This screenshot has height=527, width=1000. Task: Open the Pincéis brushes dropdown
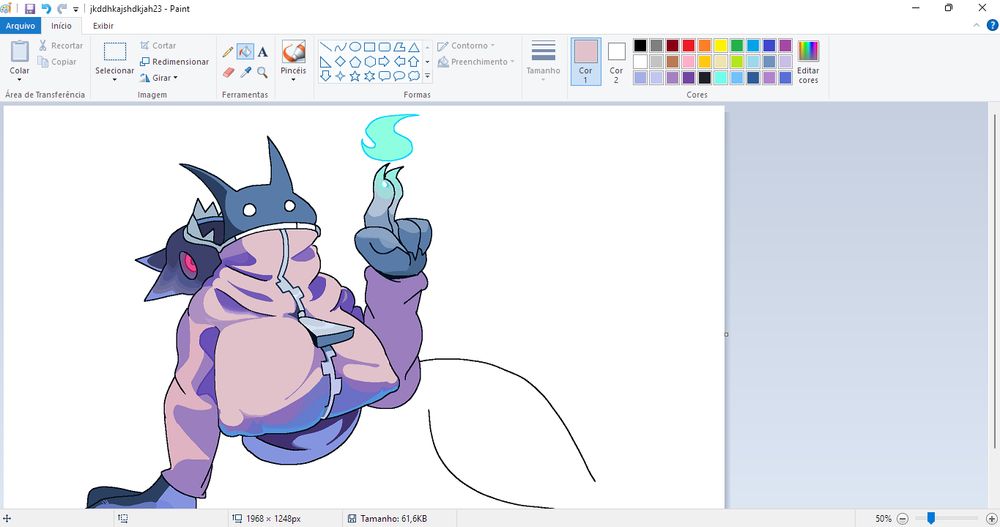click(x=293, y=80)
